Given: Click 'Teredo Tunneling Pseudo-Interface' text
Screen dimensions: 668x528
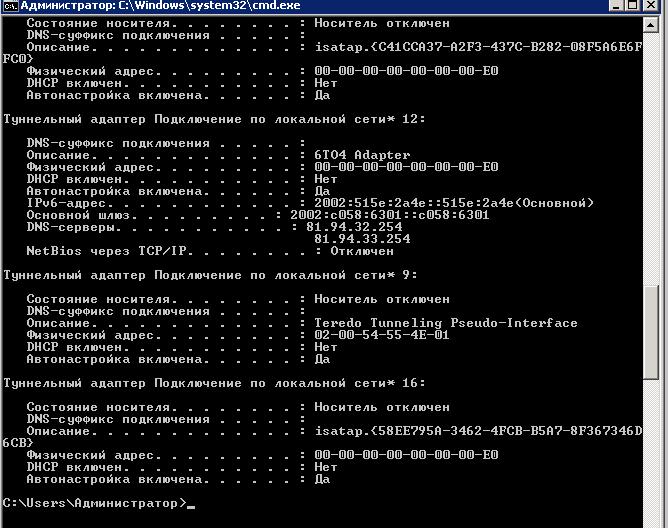Looking at the screenshot, I should pyautogui.click(x=446, y=323).
